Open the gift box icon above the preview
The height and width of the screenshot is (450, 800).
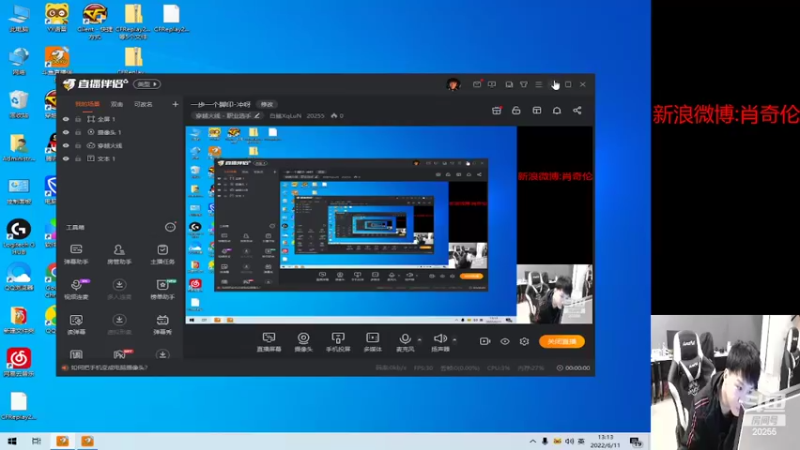[496, 110]
